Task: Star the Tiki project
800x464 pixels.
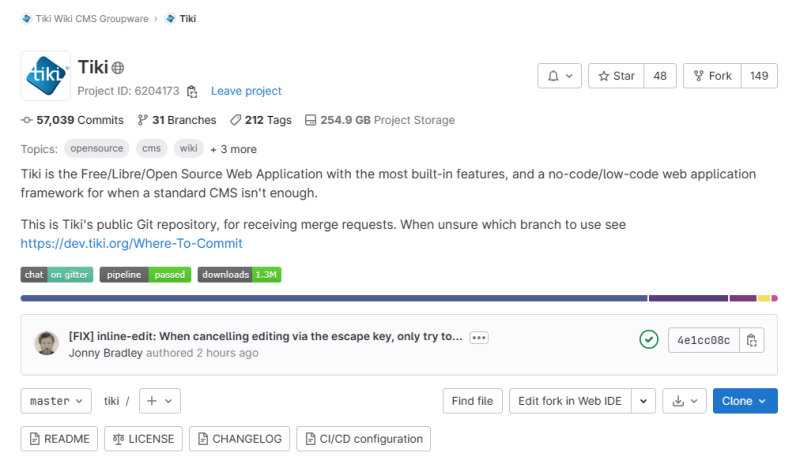Action: [616, 76]
